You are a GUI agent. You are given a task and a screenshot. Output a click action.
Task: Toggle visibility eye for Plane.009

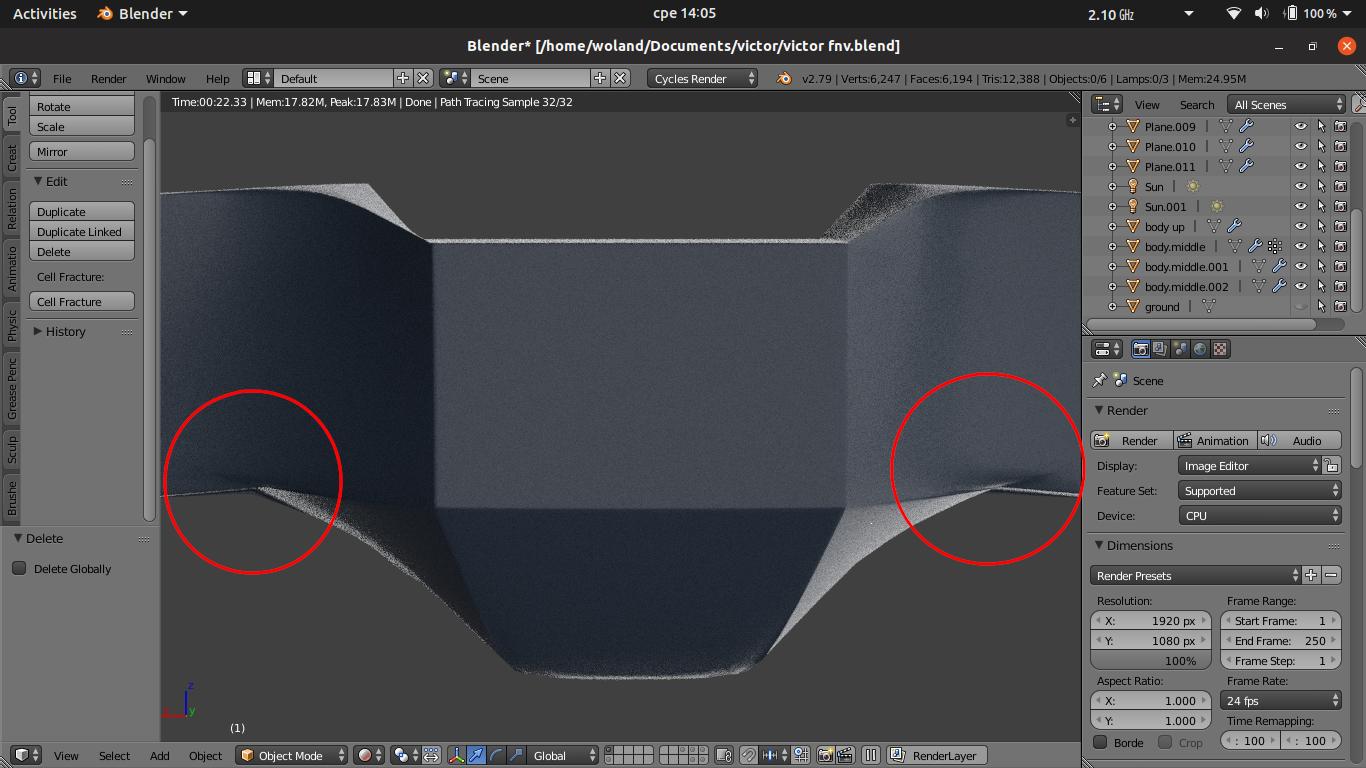pos(1301,127)
